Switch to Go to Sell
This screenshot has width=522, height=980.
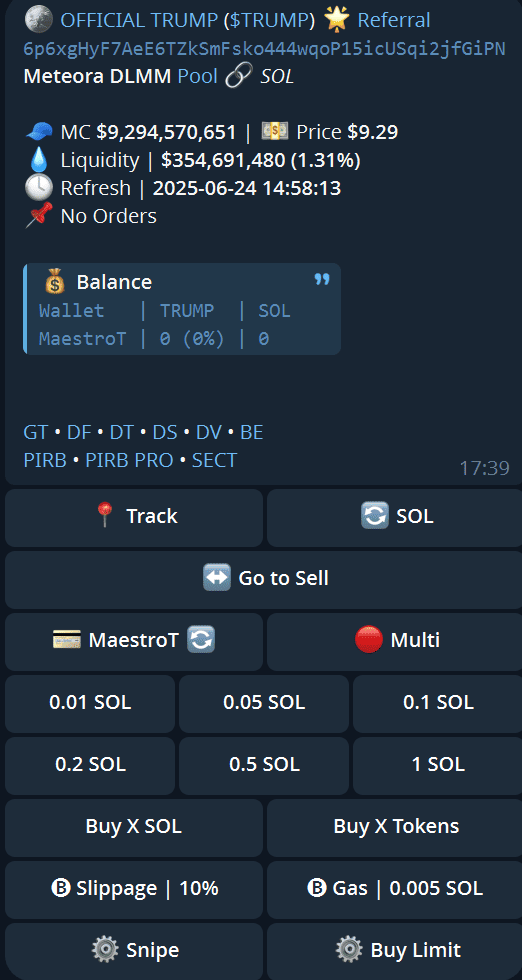pos(263,579)
